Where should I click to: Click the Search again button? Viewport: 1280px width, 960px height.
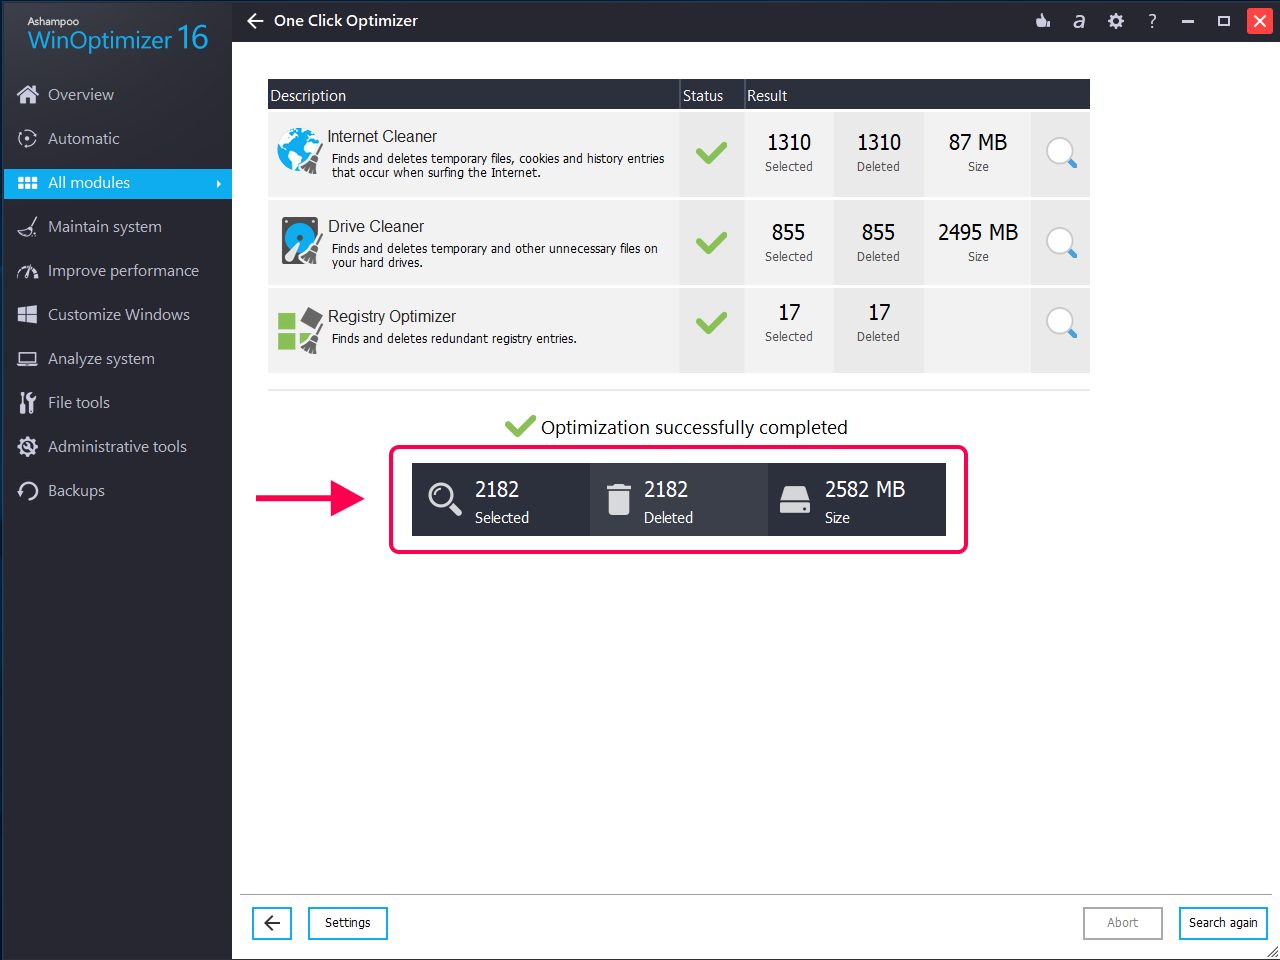1223,923
